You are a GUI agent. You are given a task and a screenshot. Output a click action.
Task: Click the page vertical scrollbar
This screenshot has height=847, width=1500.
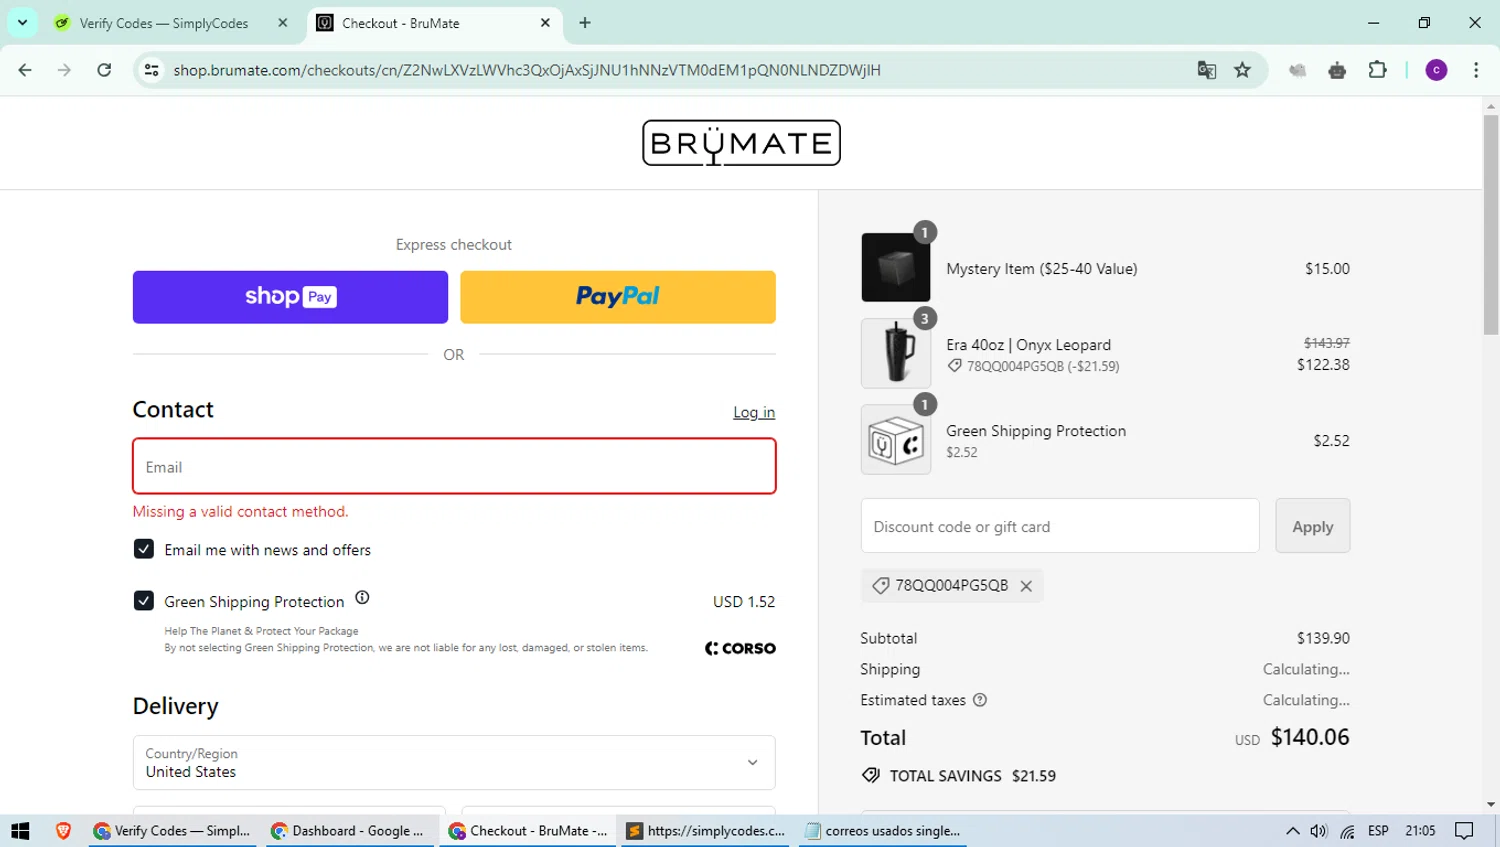point(1491,225)
